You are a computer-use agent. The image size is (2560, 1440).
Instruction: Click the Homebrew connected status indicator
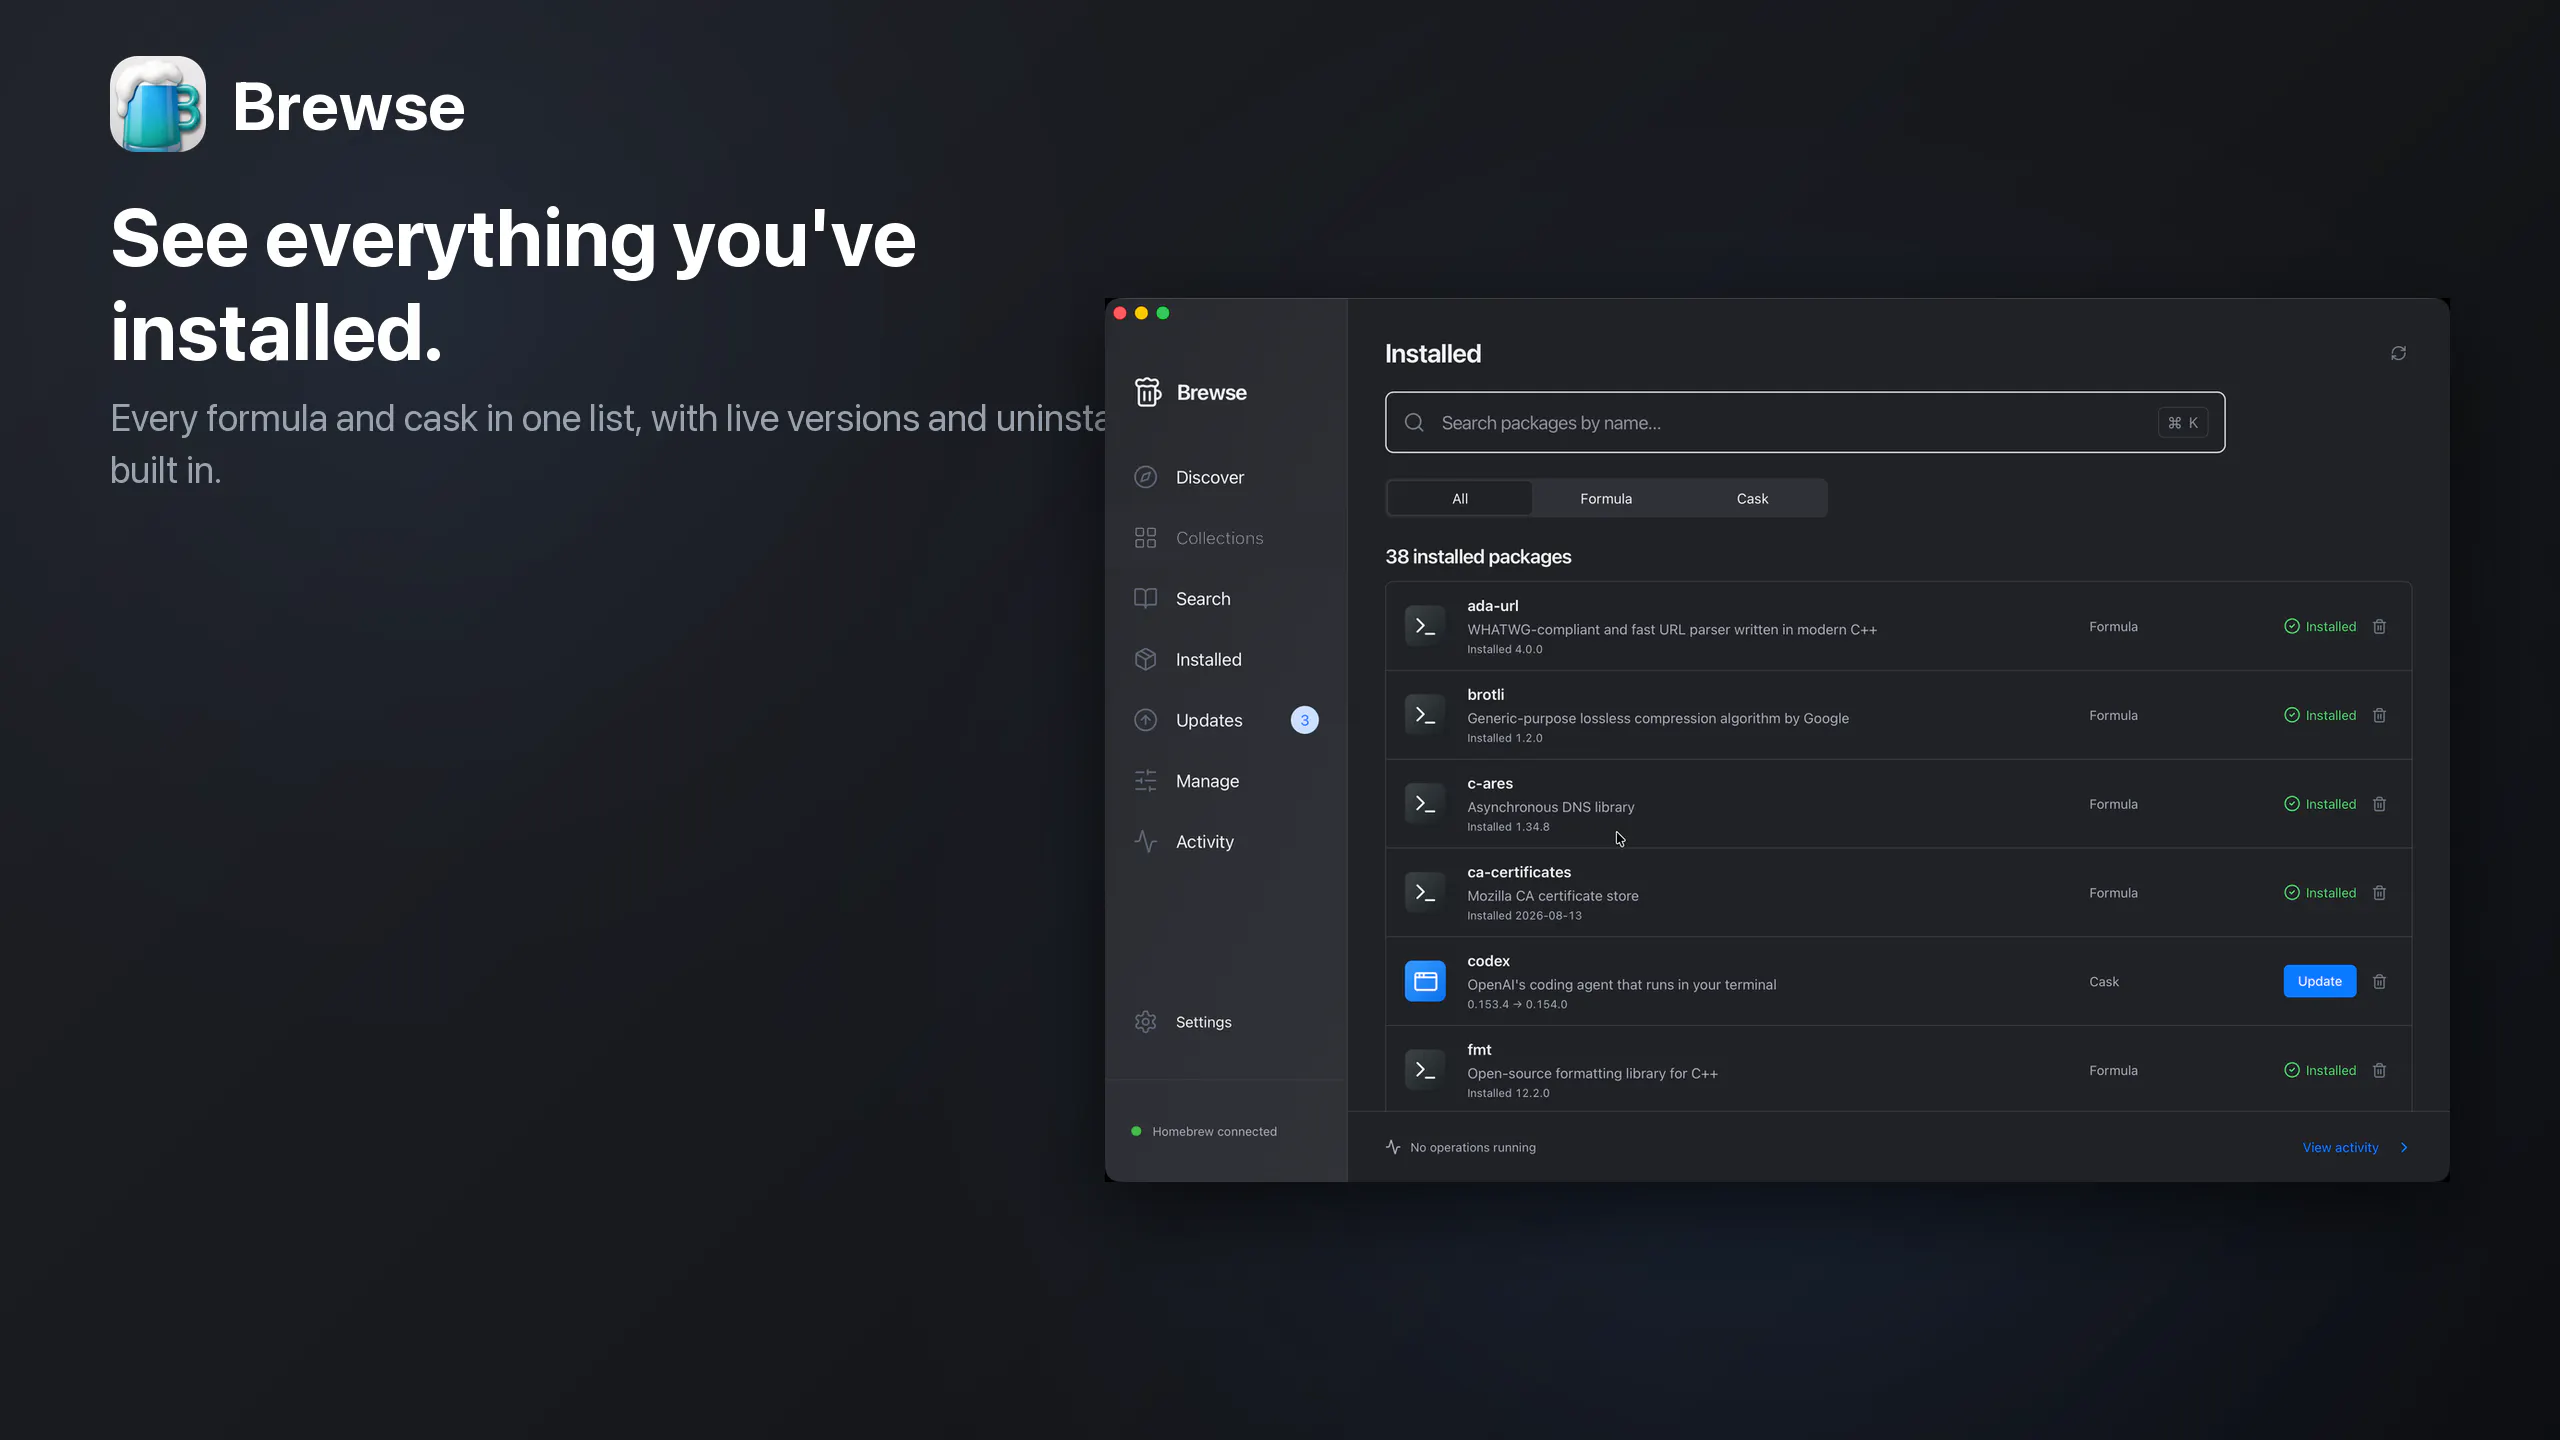click(1204, 1131)
